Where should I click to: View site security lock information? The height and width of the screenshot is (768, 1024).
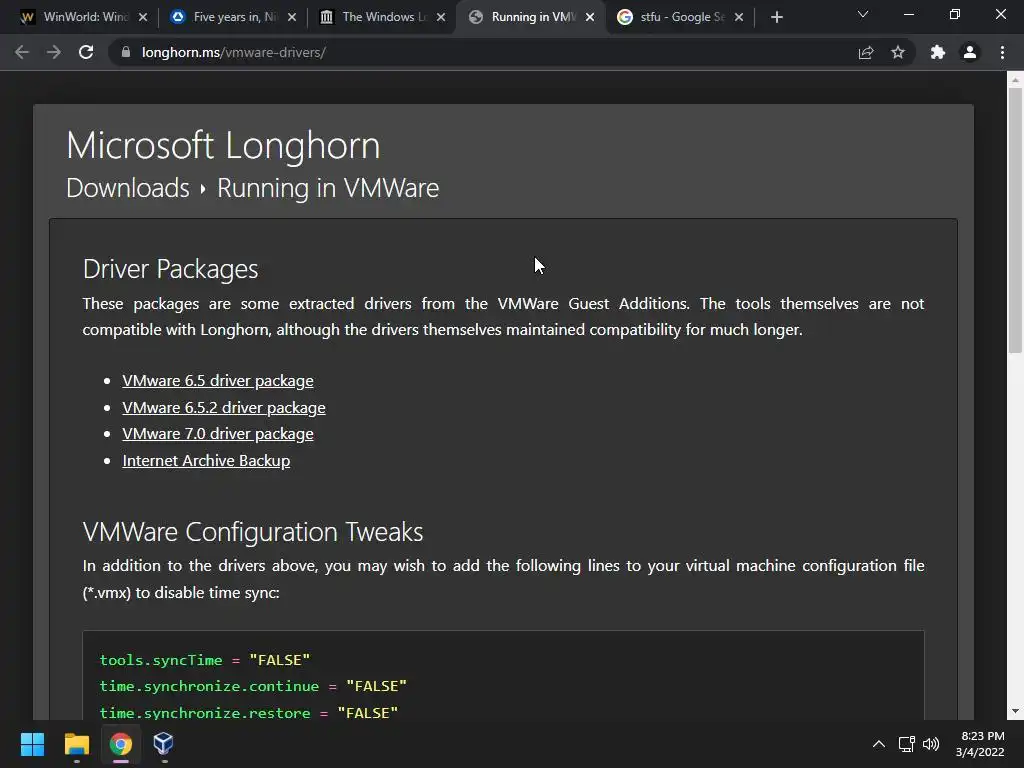pos(126,52)
